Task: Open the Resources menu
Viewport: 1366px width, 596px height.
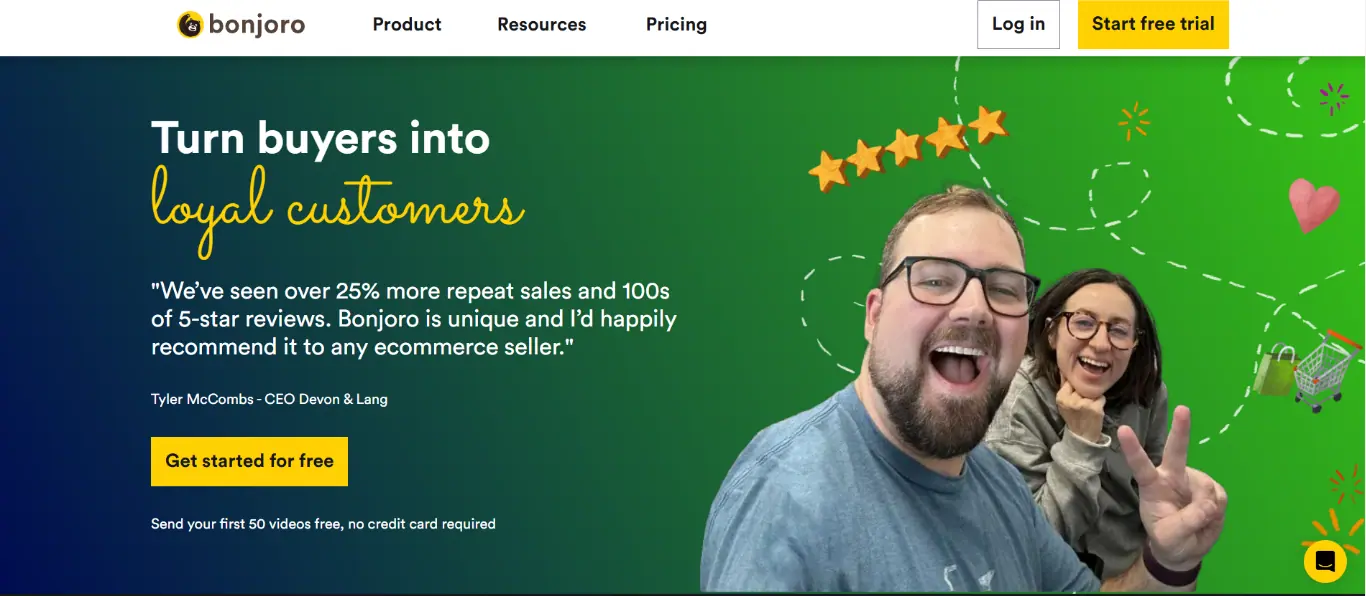Action: pyautogui.click(x=542, y=25)
